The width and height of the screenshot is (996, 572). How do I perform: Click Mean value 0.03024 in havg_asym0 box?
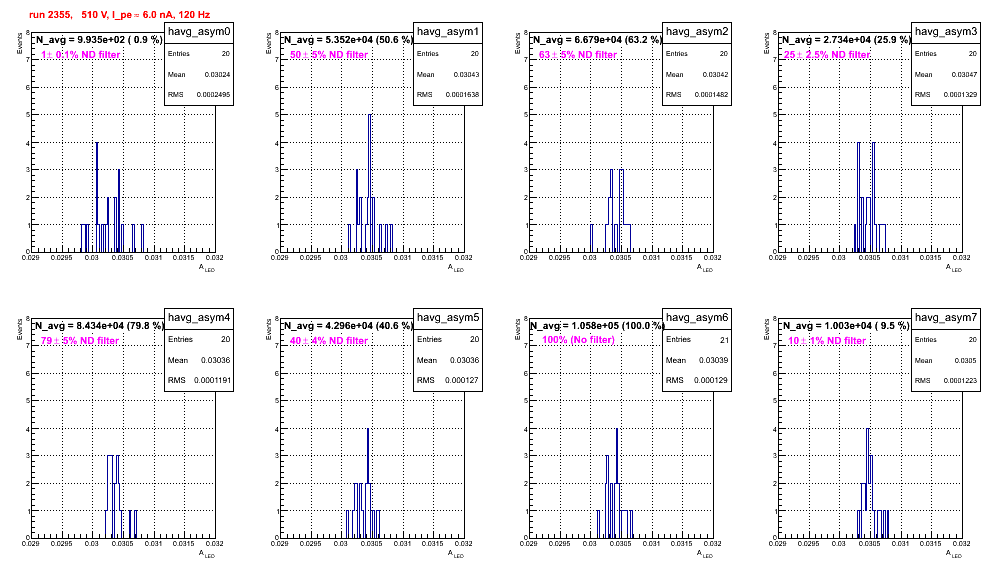click(217, 75)
